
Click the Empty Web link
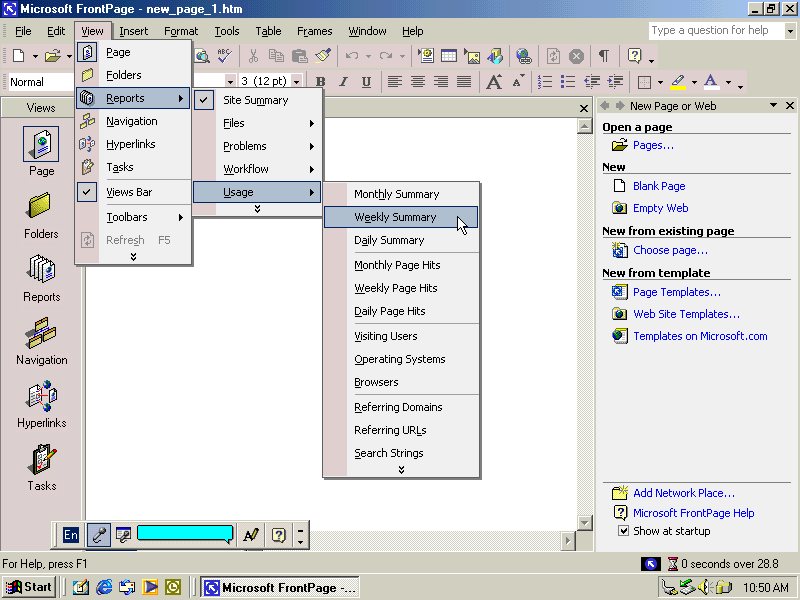(660, 208)
